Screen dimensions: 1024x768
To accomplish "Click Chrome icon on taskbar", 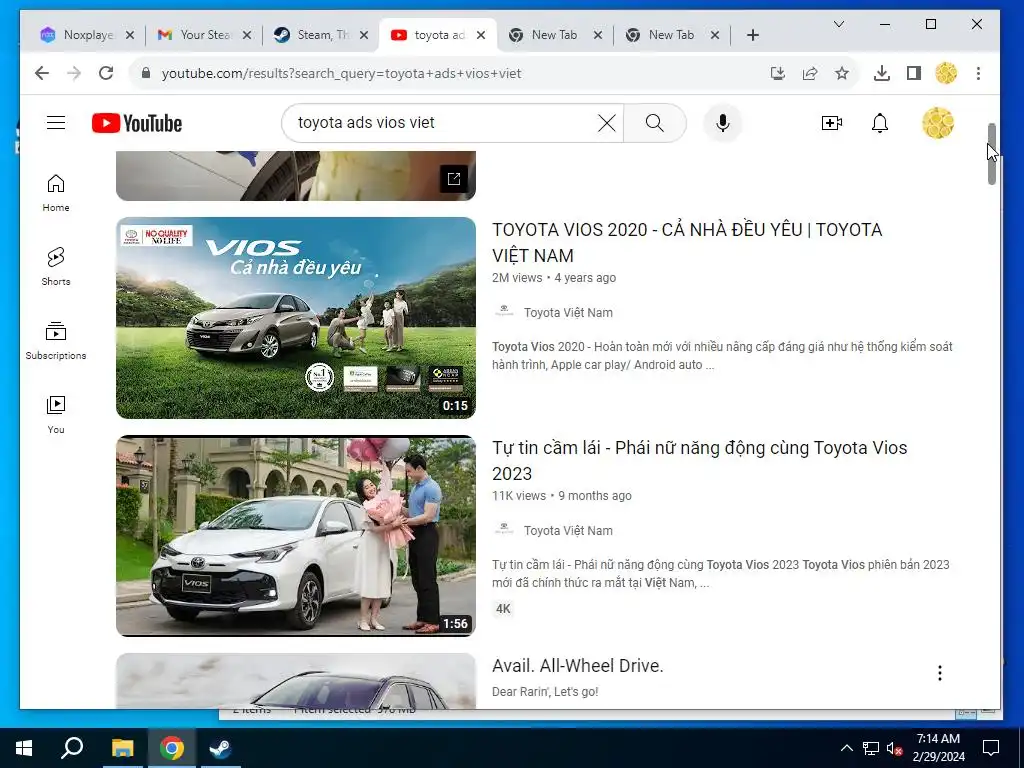I will point(171,748).
